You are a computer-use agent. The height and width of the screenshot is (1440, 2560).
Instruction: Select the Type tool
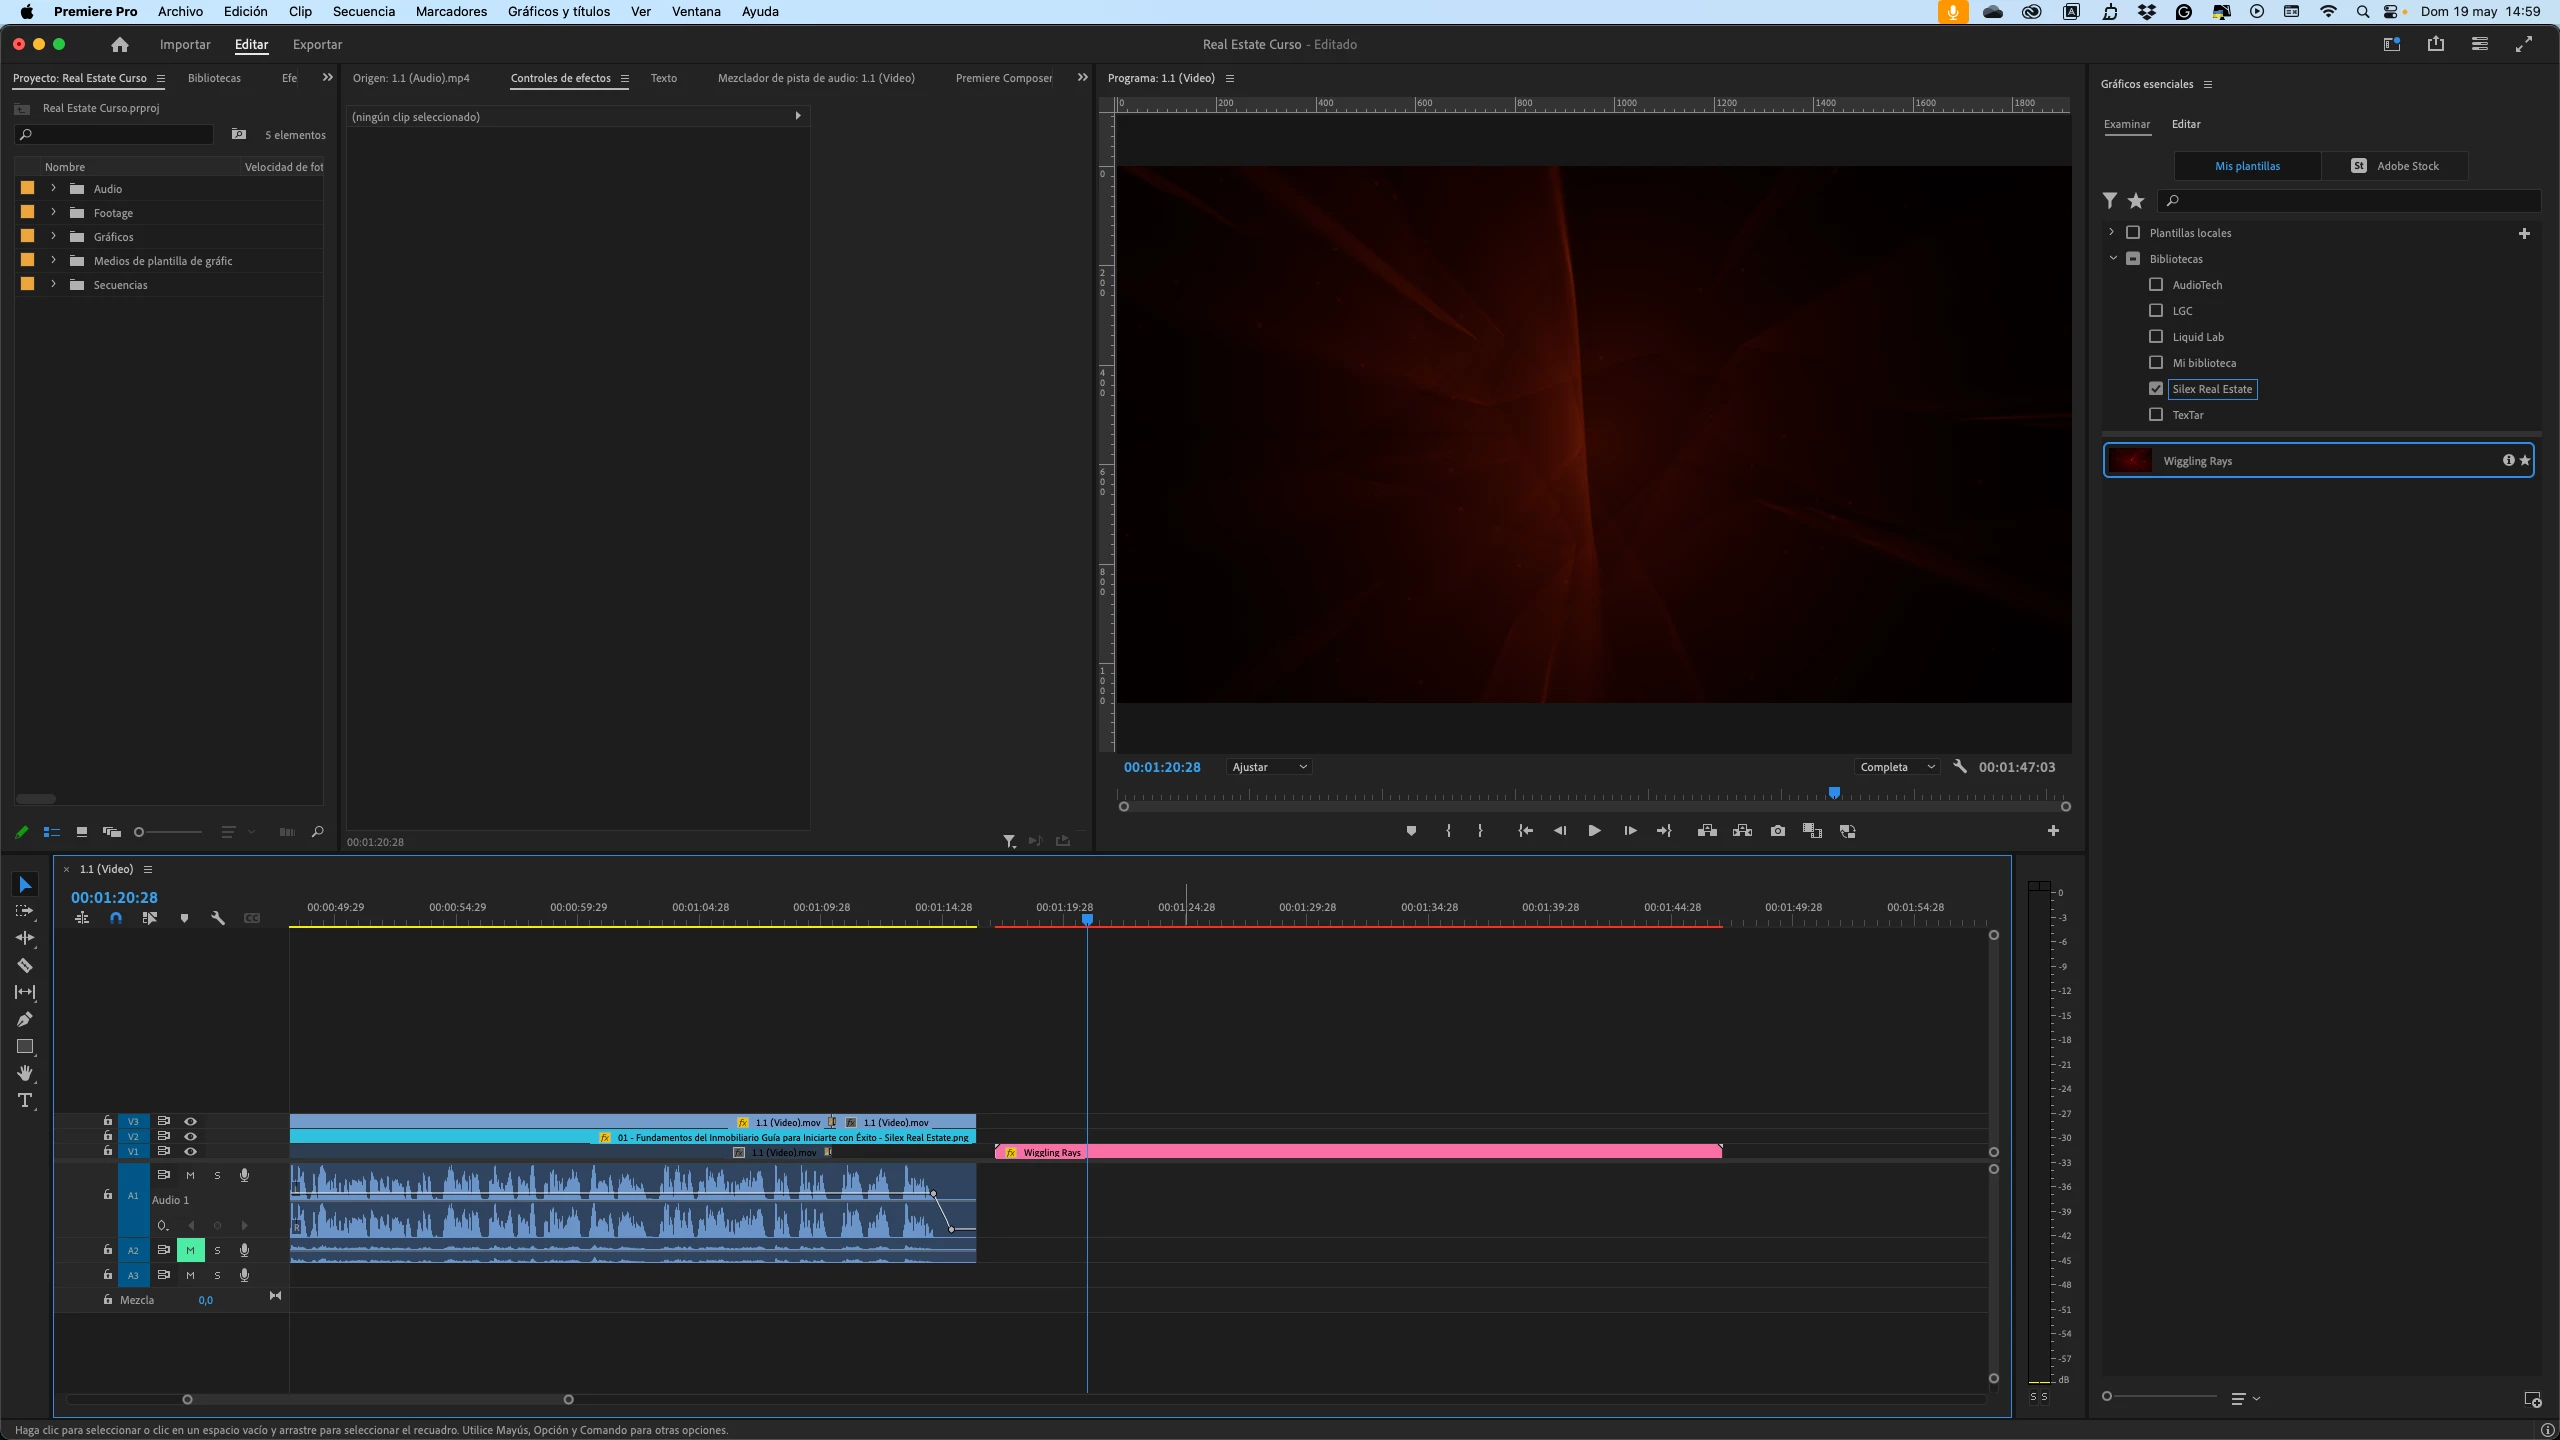(25, 1101)
